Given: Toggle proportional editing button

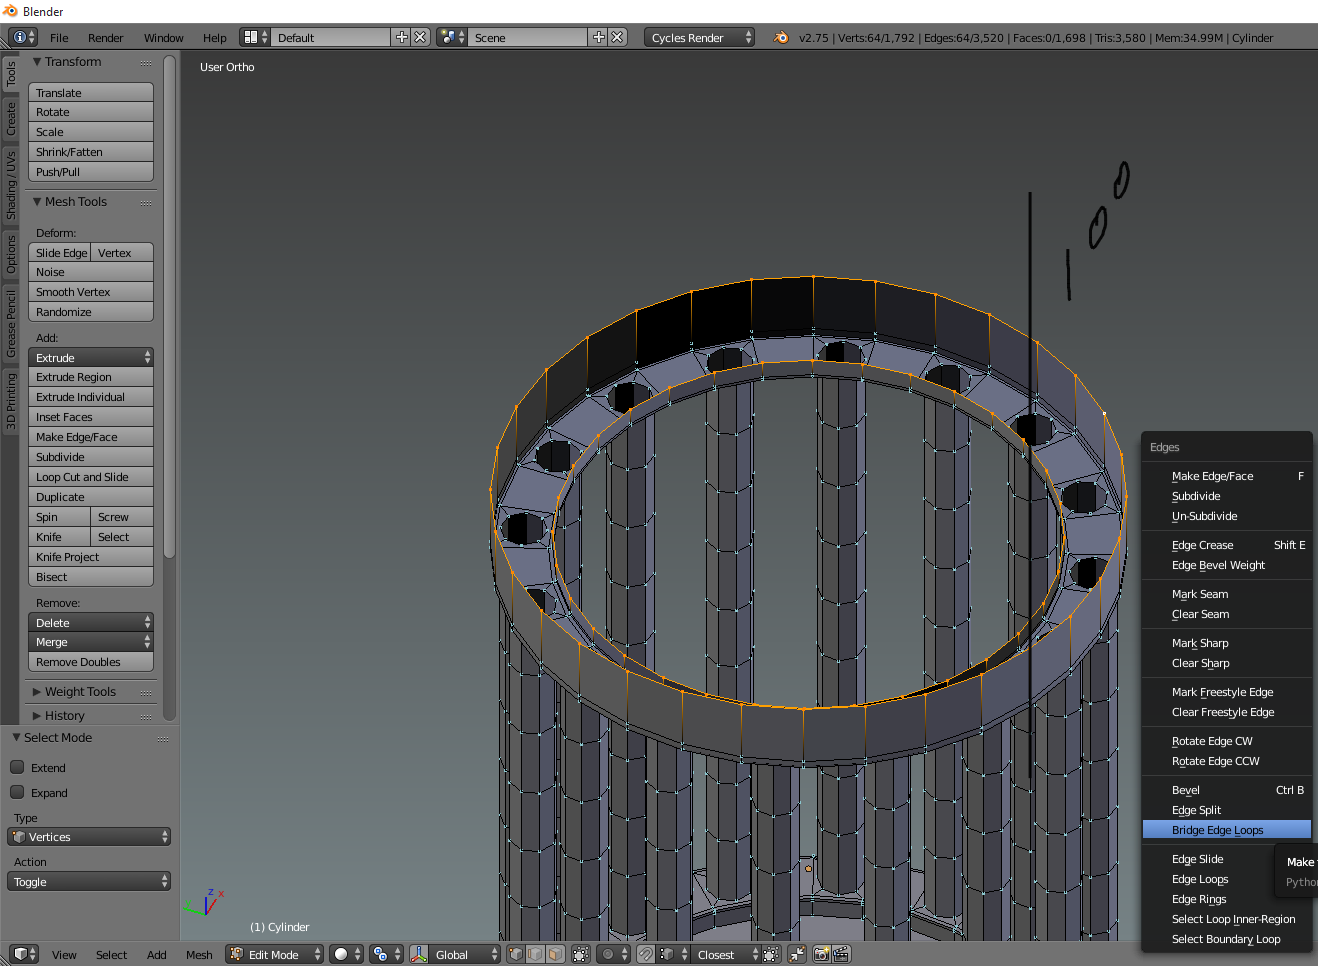Looking at the screenshot, I should [613, 954].
